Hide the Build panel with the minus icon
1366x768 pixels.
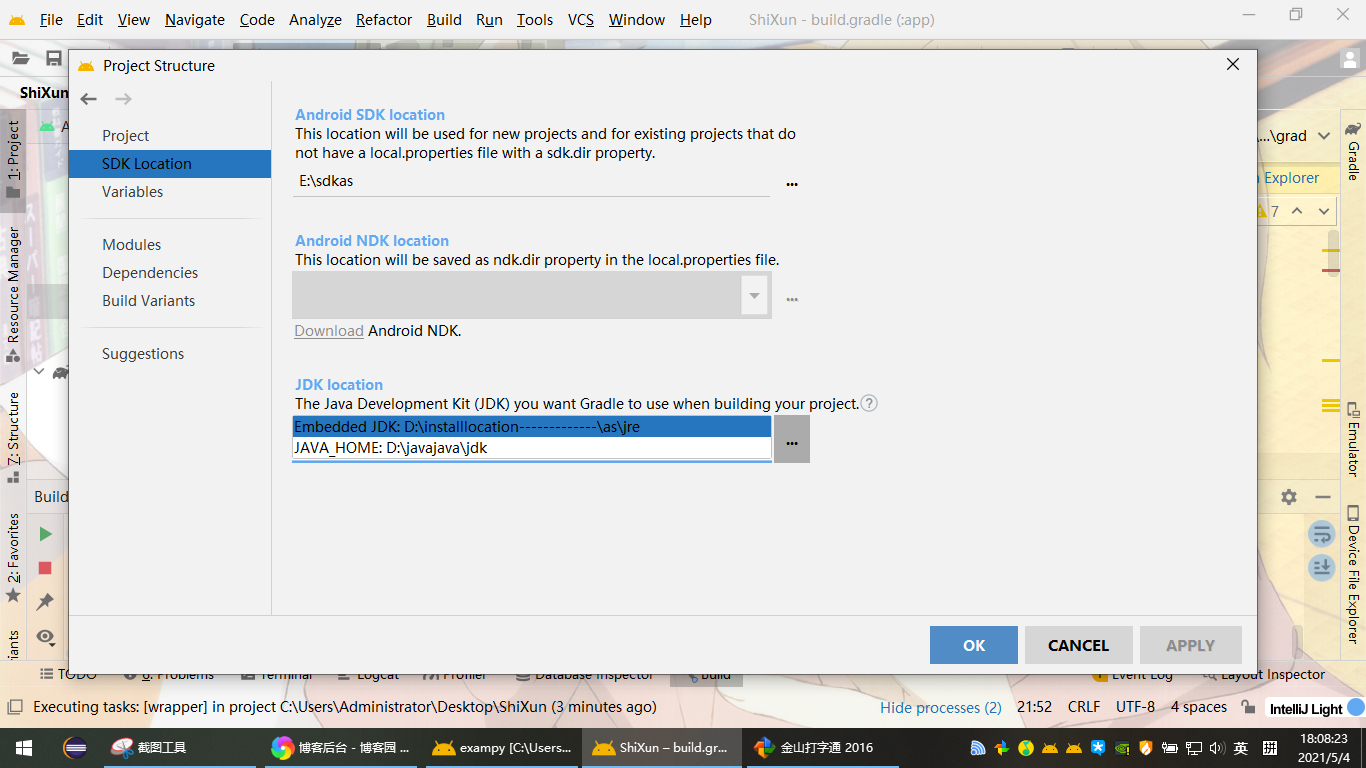1323,497
